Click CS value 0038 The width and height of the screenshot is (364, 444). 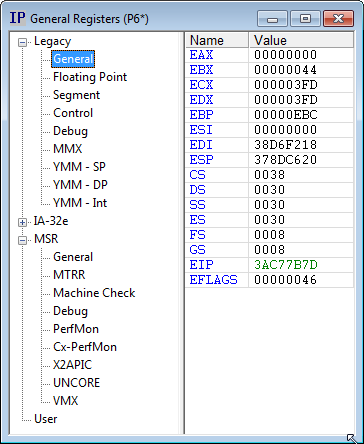pos(270,175)
